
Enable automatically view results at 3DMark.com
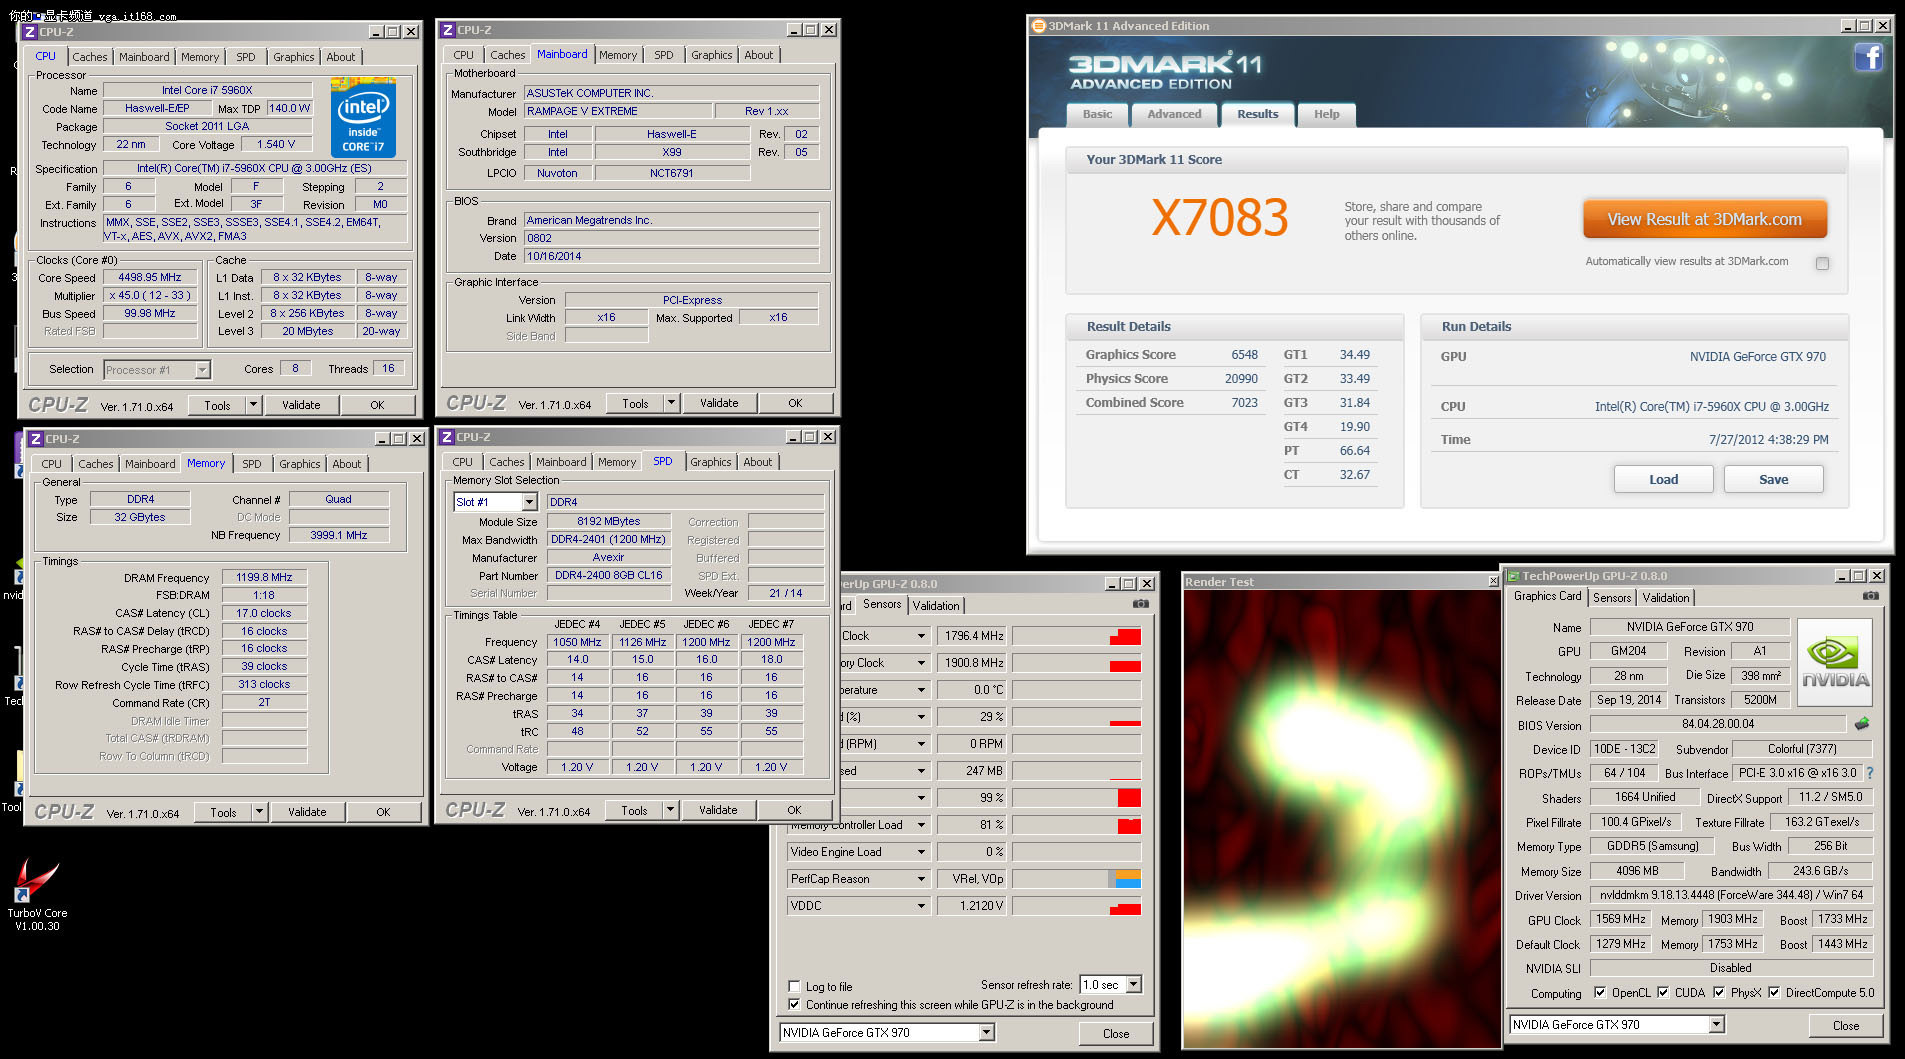[1822, 264]
